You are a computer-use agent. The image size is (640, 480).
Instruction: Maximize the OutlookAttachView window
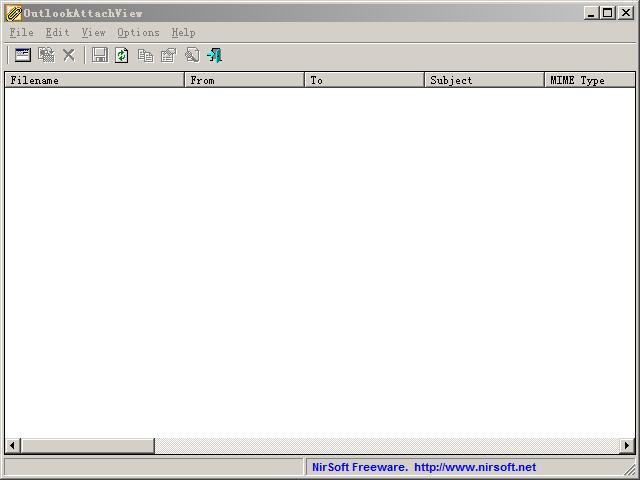tap(607, 13)
